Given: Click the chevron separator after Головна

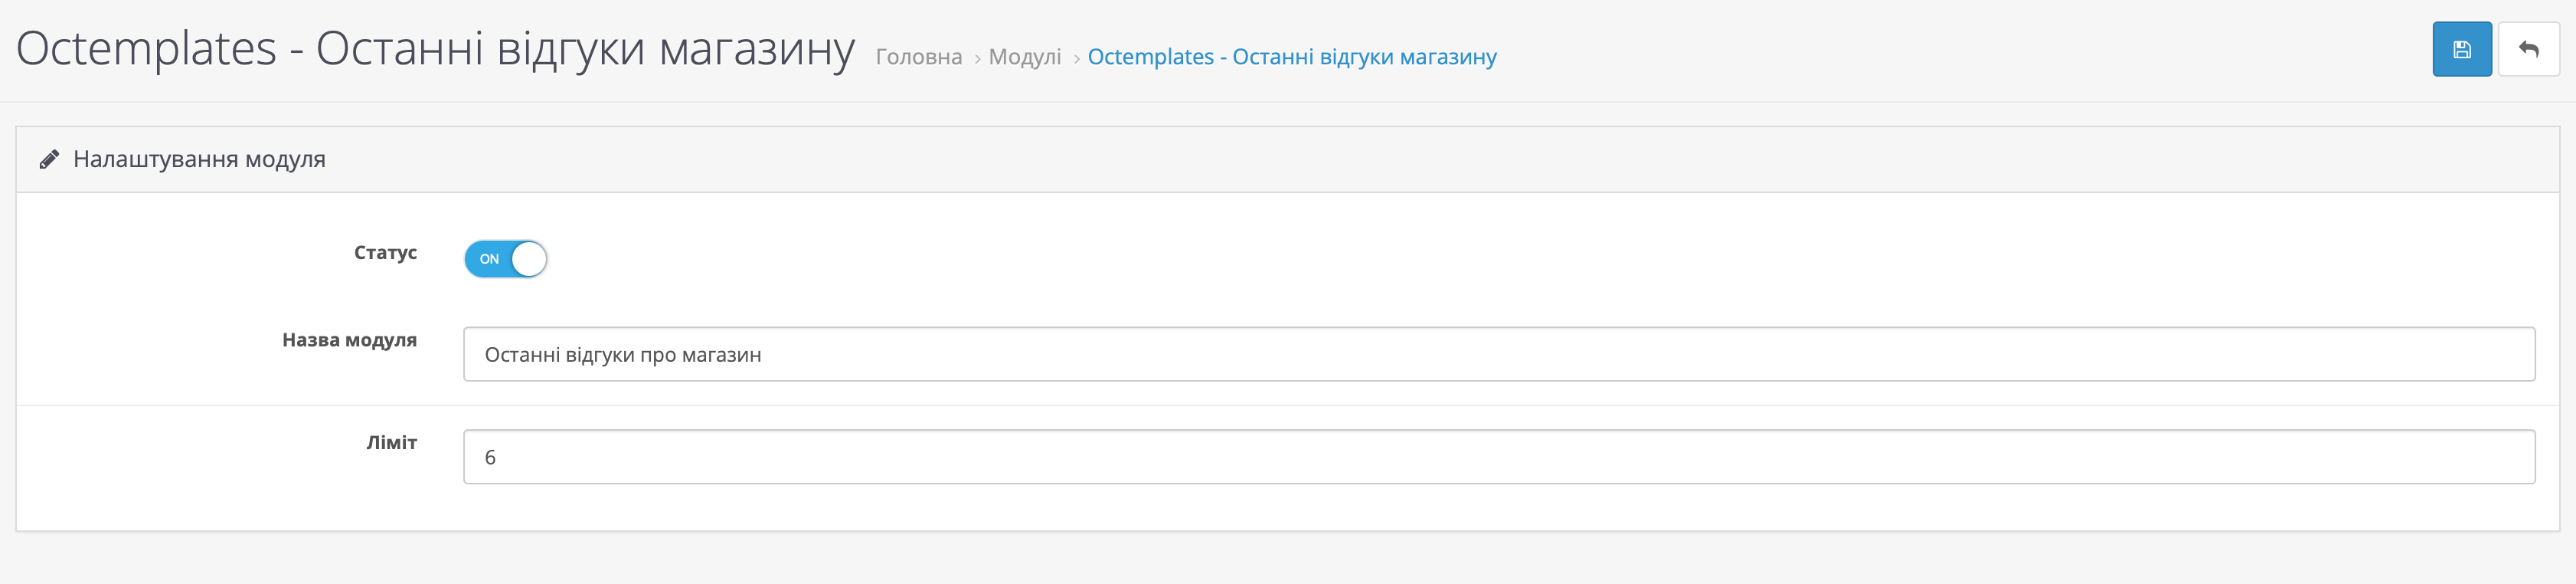Looking at the screenshot, I should [x=977, y=59].
